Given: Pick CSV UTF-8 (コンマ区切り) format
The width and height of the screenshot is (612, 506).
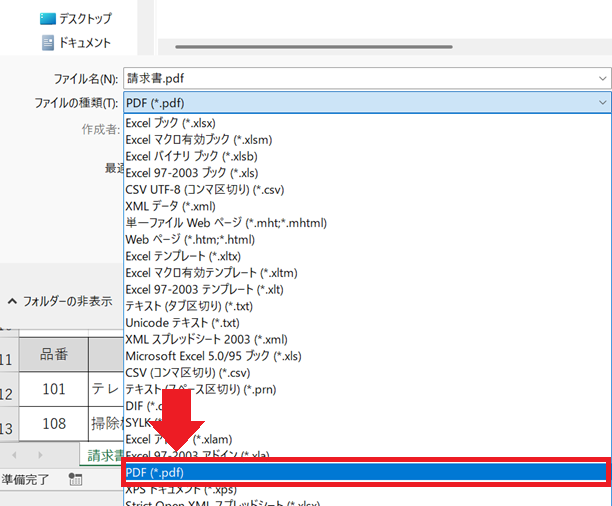Looking at the screenshot, I should coord(205,189).
